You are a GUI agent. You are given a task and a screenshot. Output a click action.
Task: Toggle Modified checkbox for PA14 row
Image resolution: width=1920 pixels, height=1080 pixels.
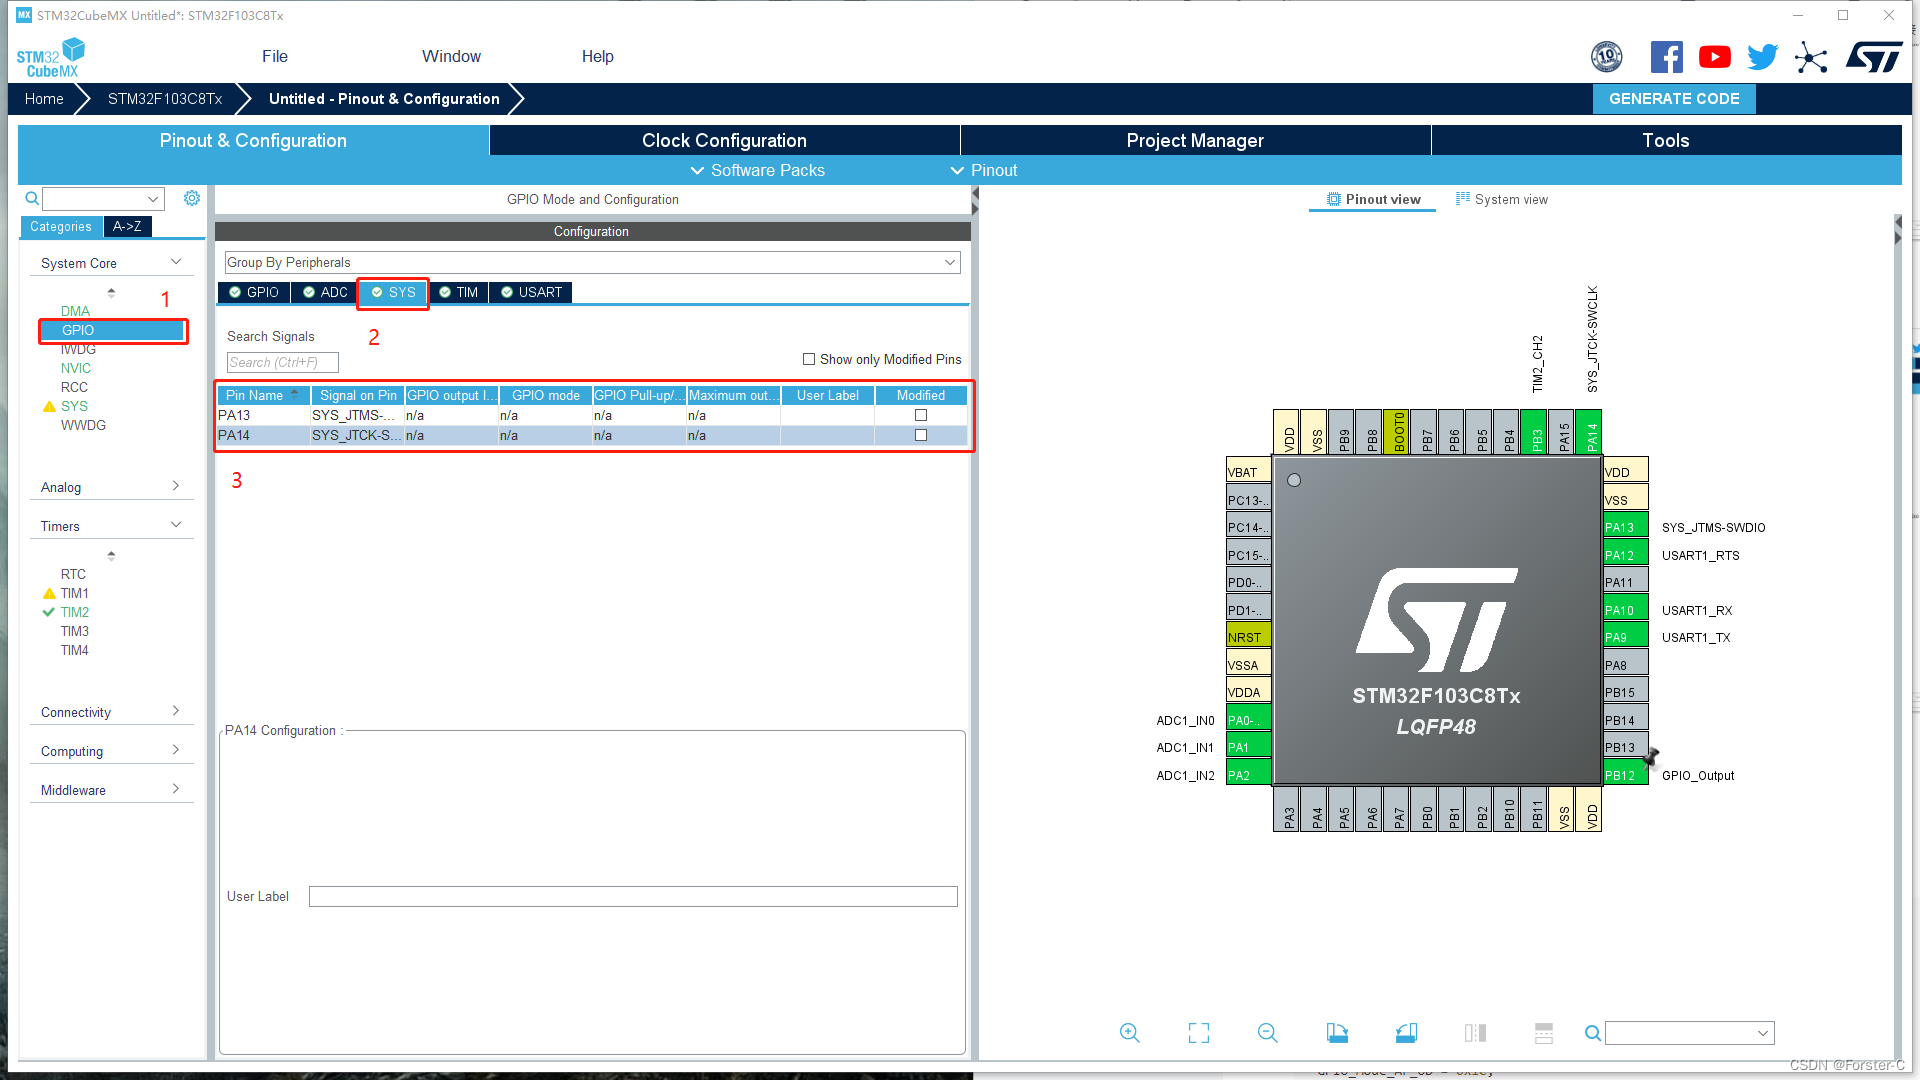(921, 435)
